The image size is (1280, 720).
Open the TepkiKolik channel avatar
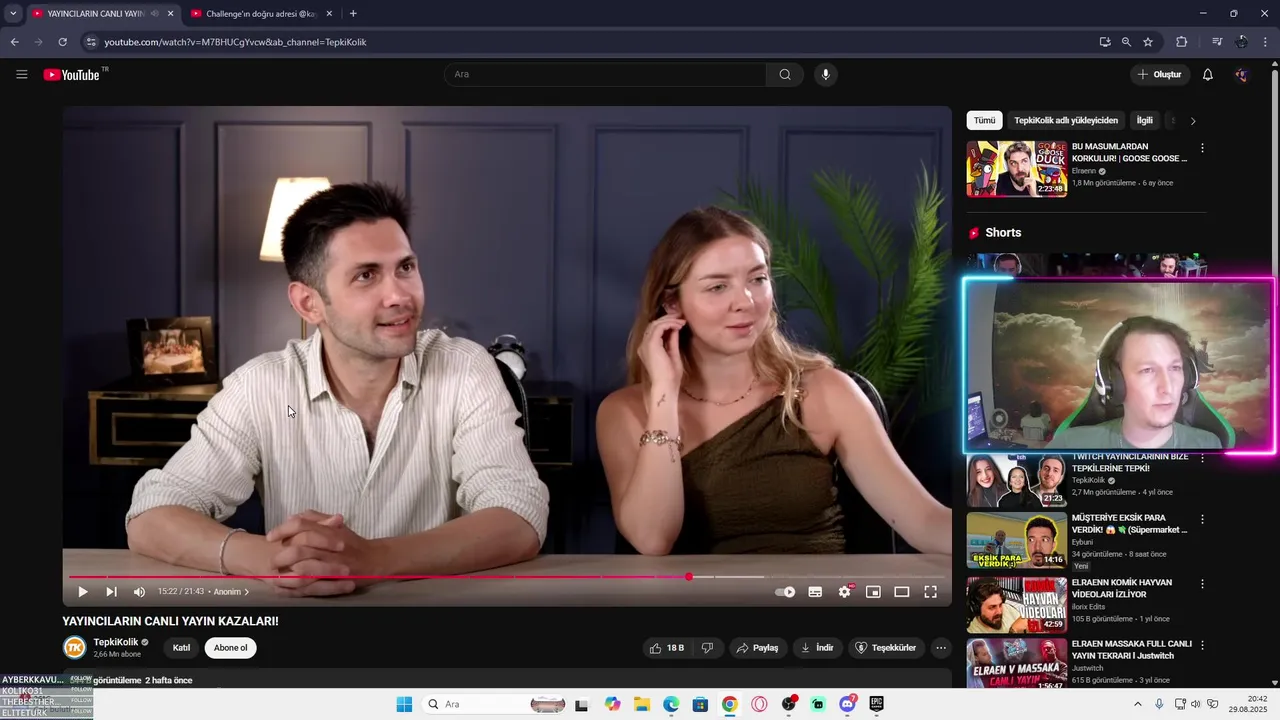pos(75,648)
